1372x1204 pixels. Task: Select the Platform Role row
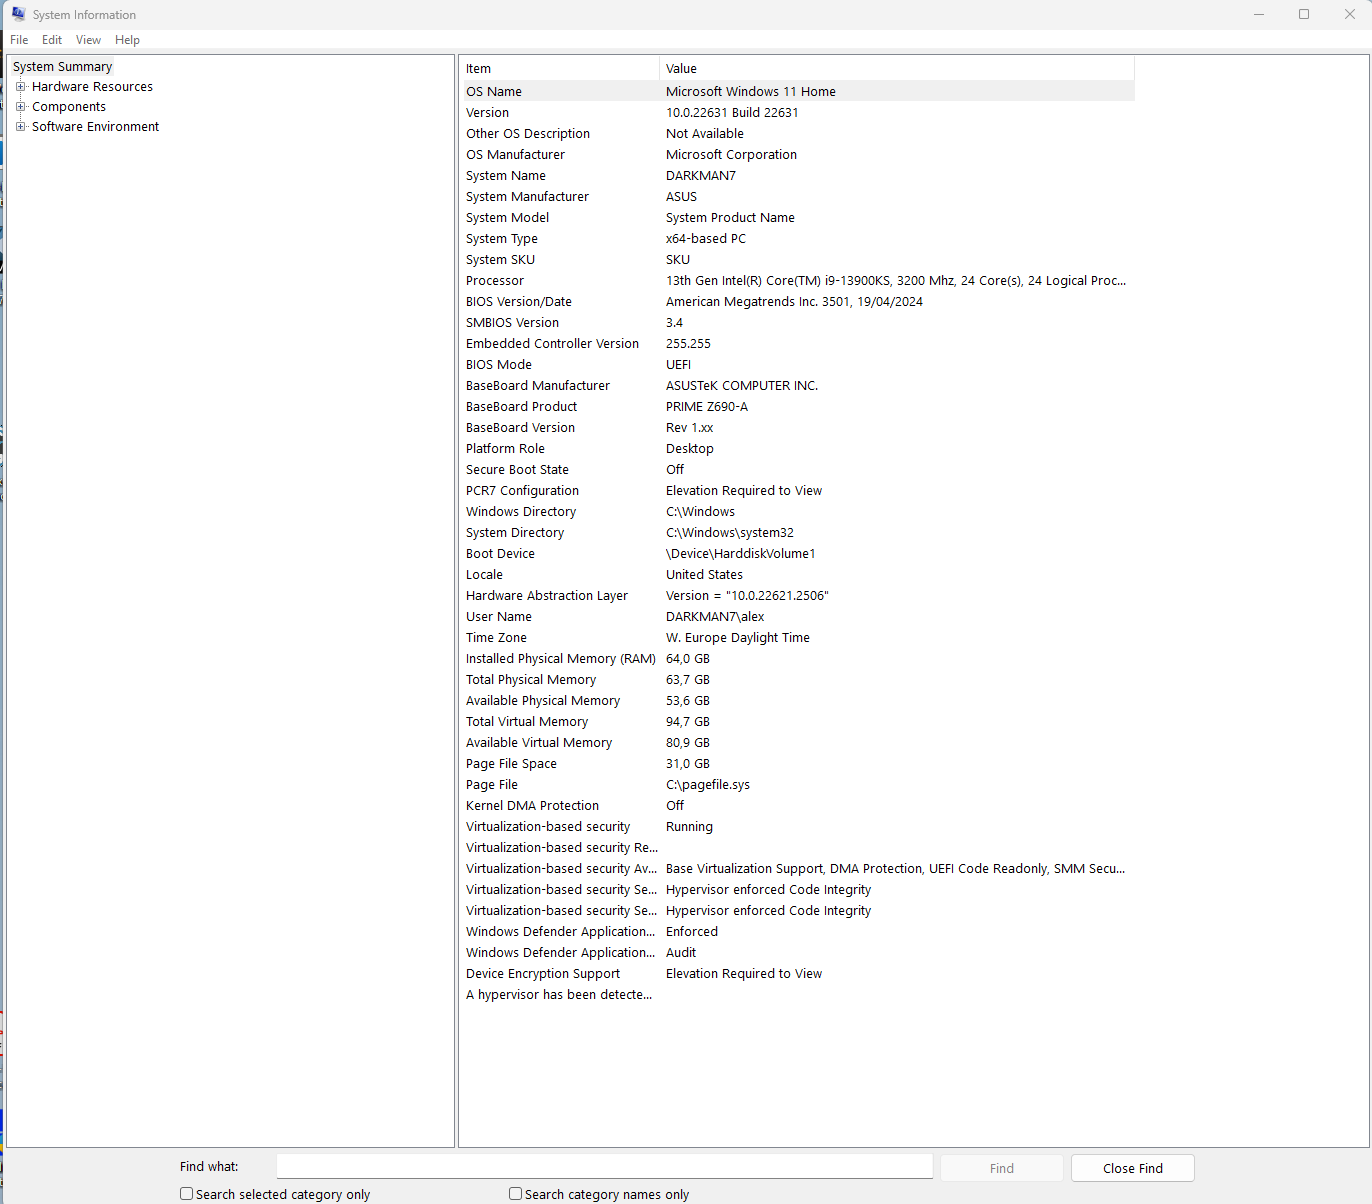tap(797, 449)
